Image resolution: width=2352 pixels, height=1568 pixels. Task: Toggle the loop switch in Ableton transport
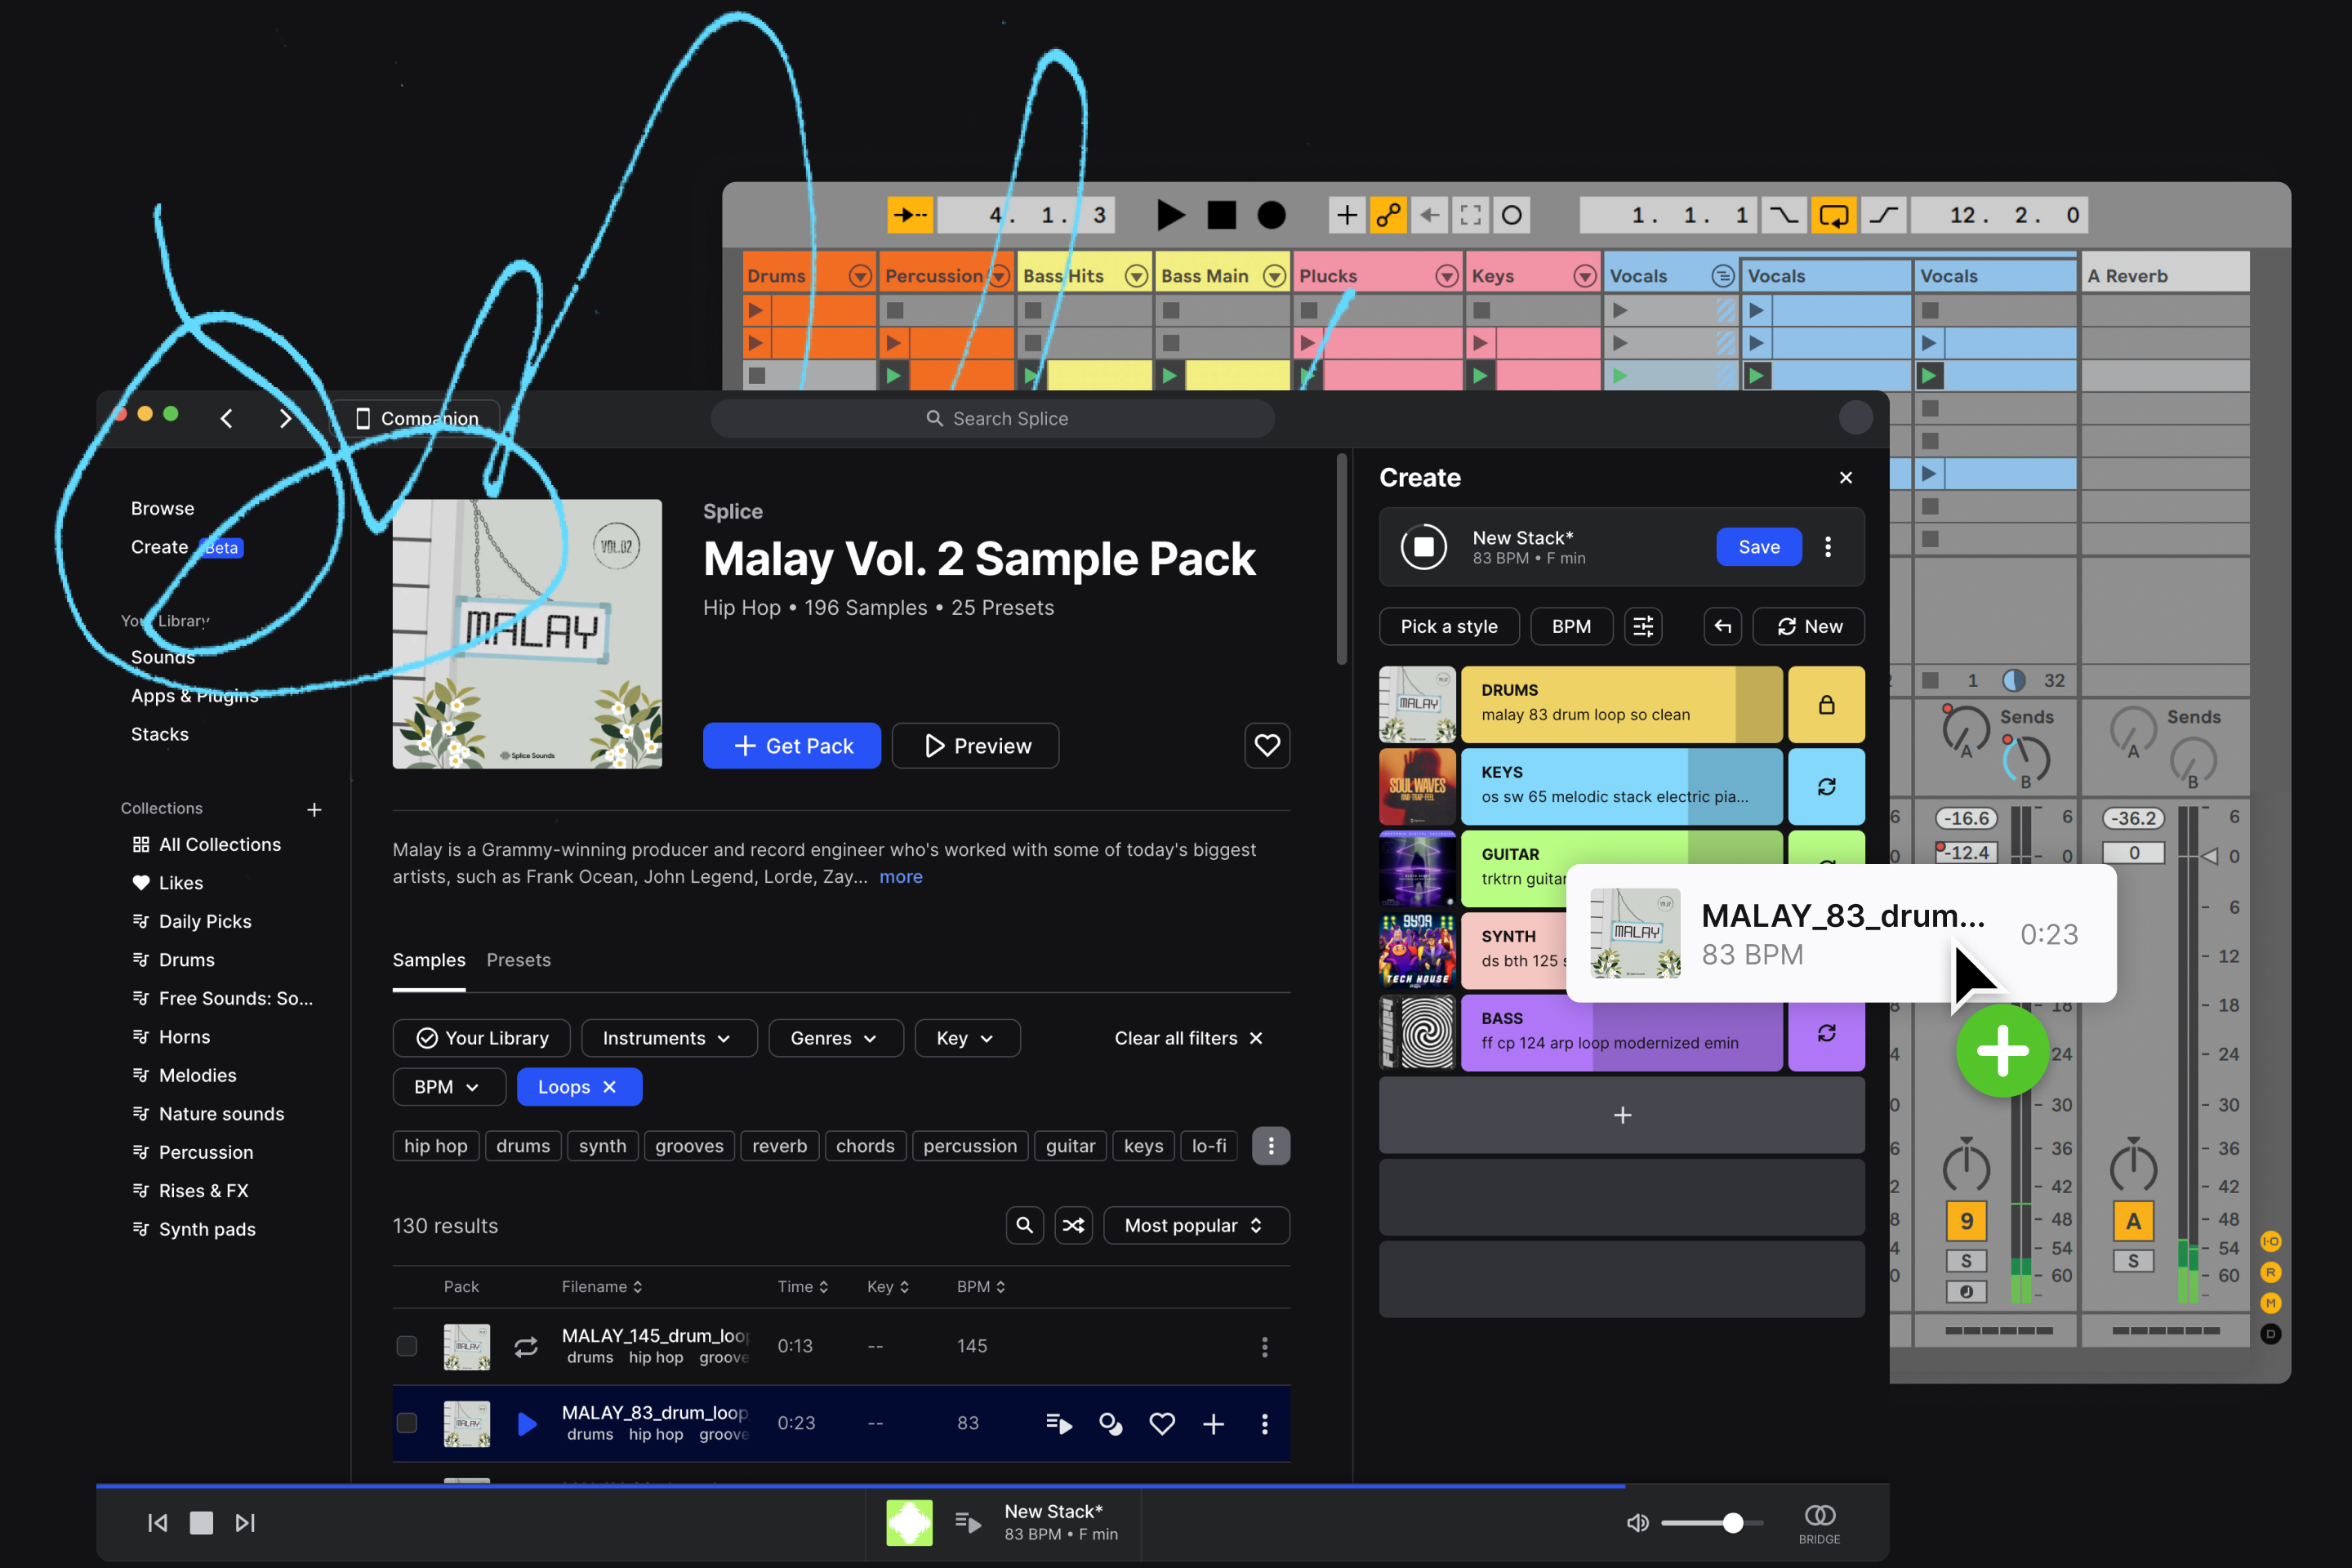[1834, 215]
